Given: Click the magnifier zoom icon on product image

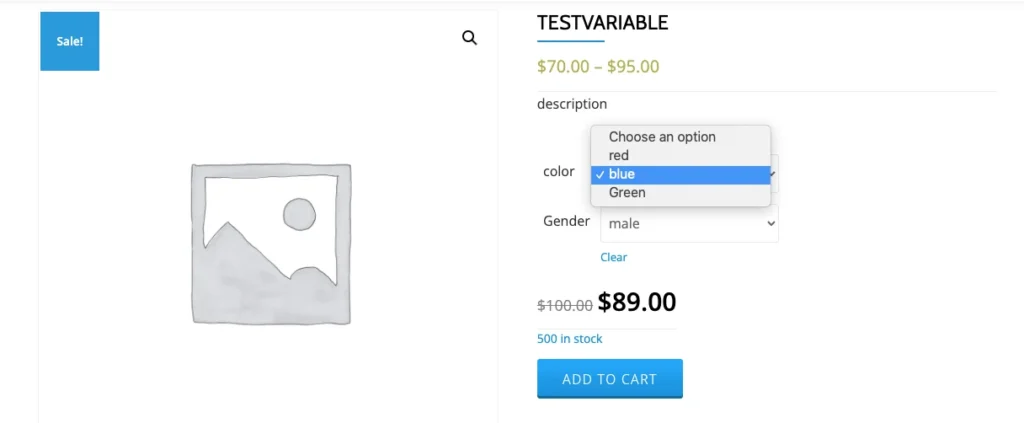Looking at the screenshot, I should click(469, 38).
